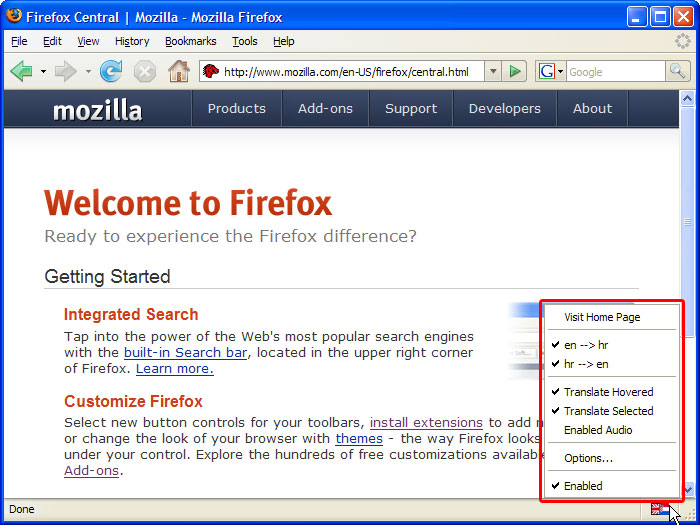Open the search engine selector dropdown
This screenshot has width=700, height=525.
point(560,71)
